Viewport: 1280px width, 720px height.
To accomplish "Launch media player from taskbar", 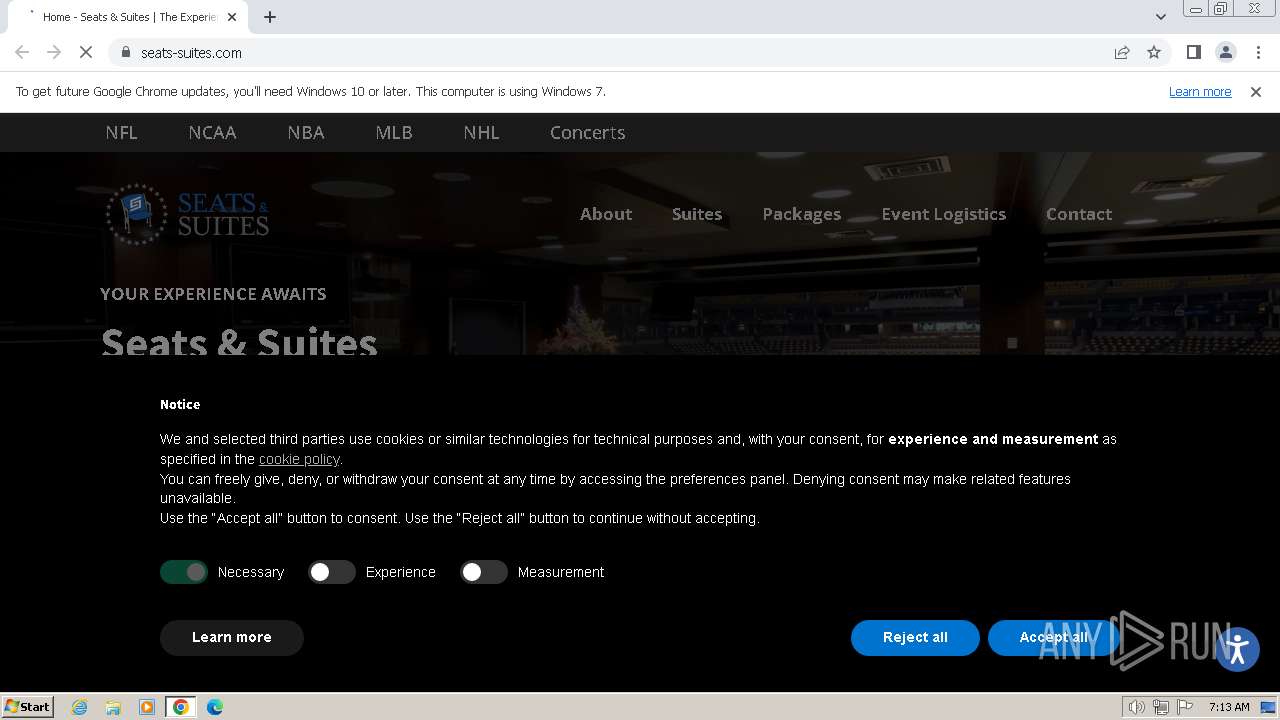I will 147,707.
